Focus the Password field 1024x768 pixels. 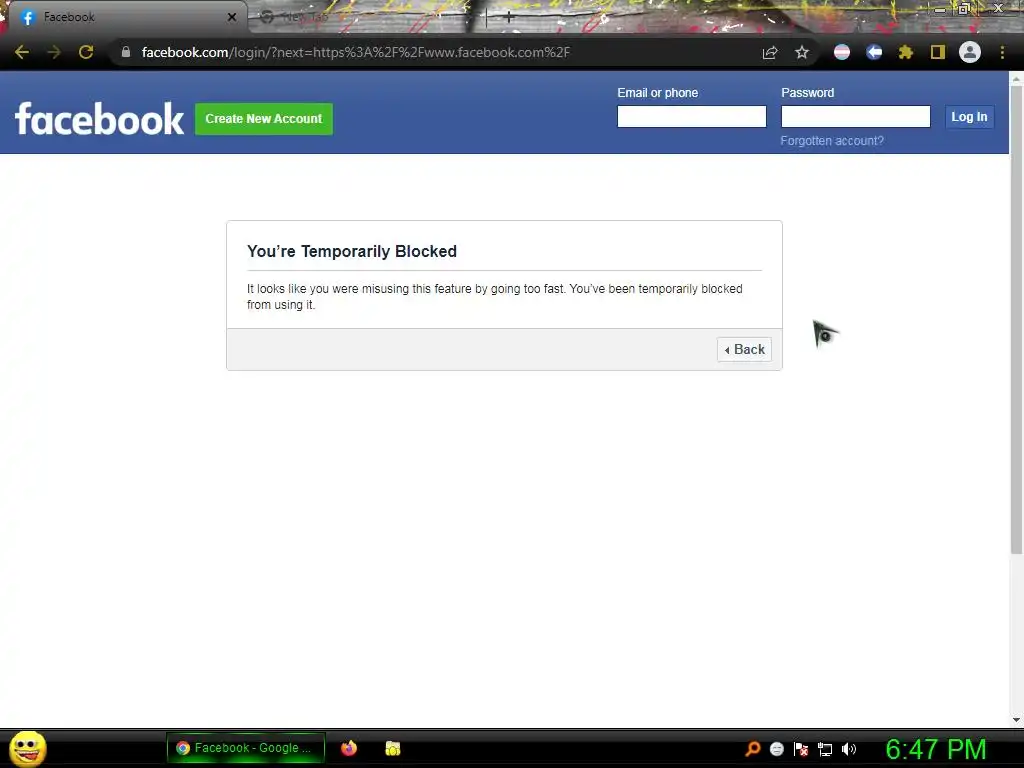click(856, 116)
